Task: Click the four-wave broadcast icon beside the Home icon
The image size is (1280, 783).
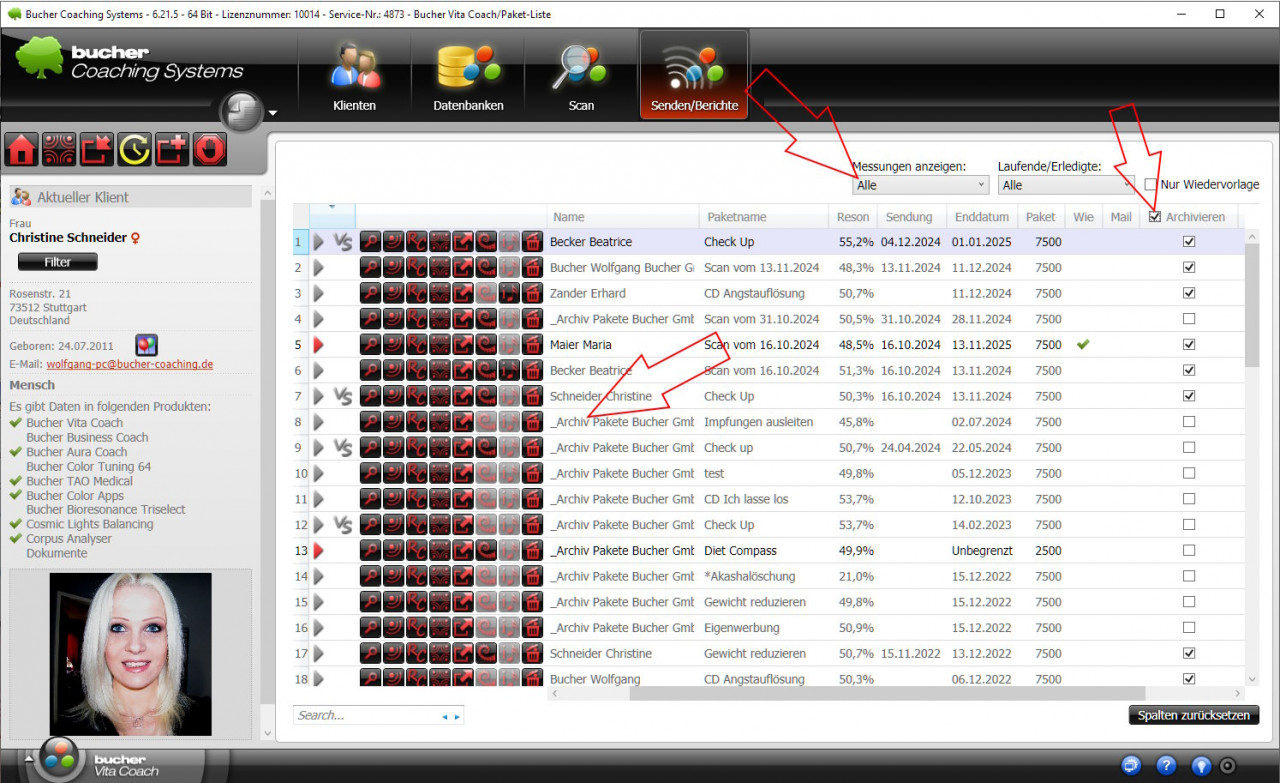Action: pos(59,149)
